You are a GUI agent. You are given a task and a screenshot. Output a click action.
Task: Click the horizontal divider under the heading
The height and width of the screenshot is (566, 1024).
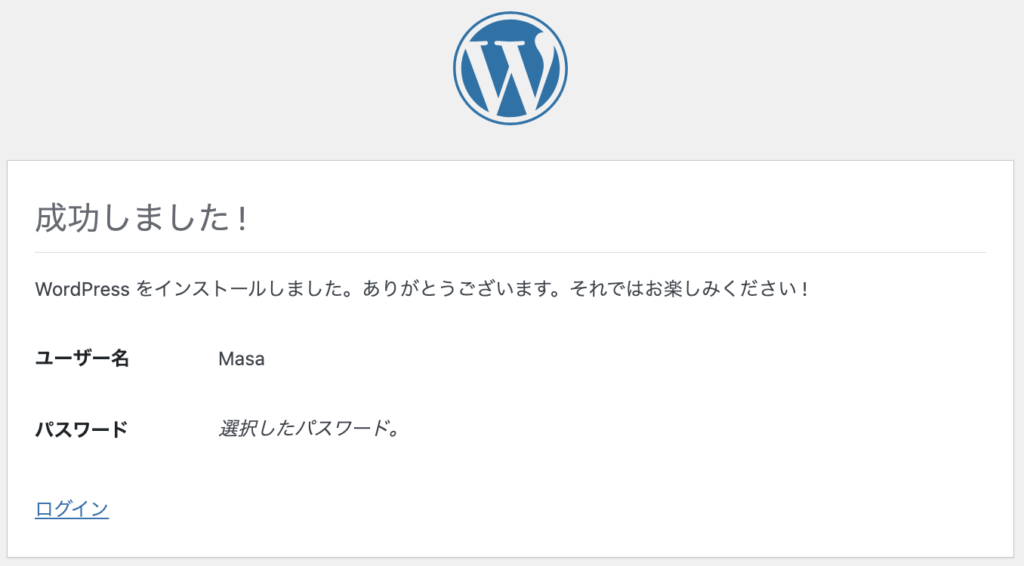coord(510,252)
